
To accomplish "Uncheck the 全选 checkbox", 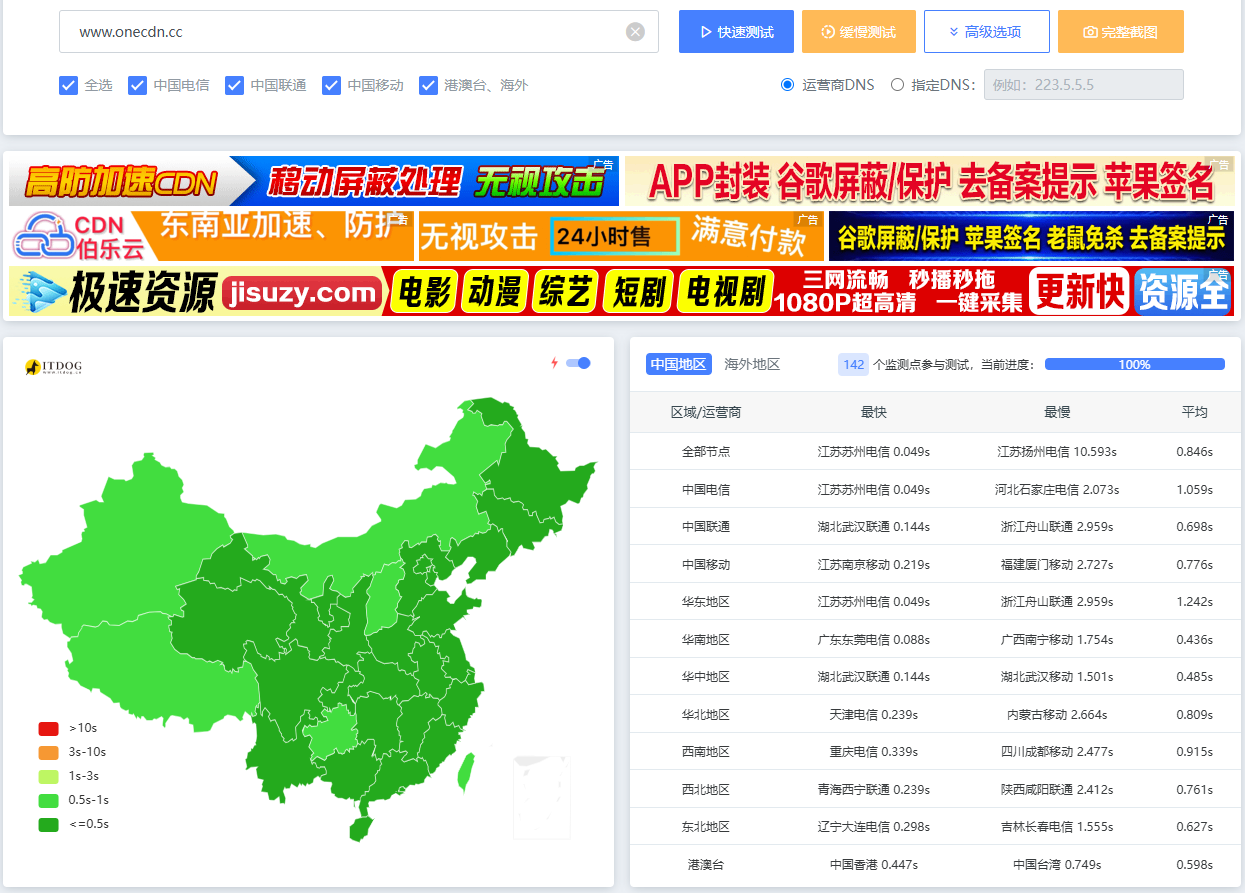I will [68, 86].
